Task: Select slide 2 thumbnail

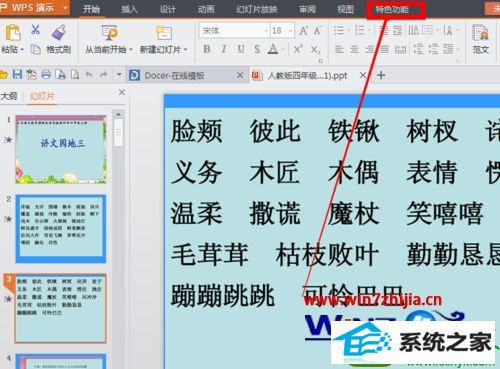Action: point(61,229)
